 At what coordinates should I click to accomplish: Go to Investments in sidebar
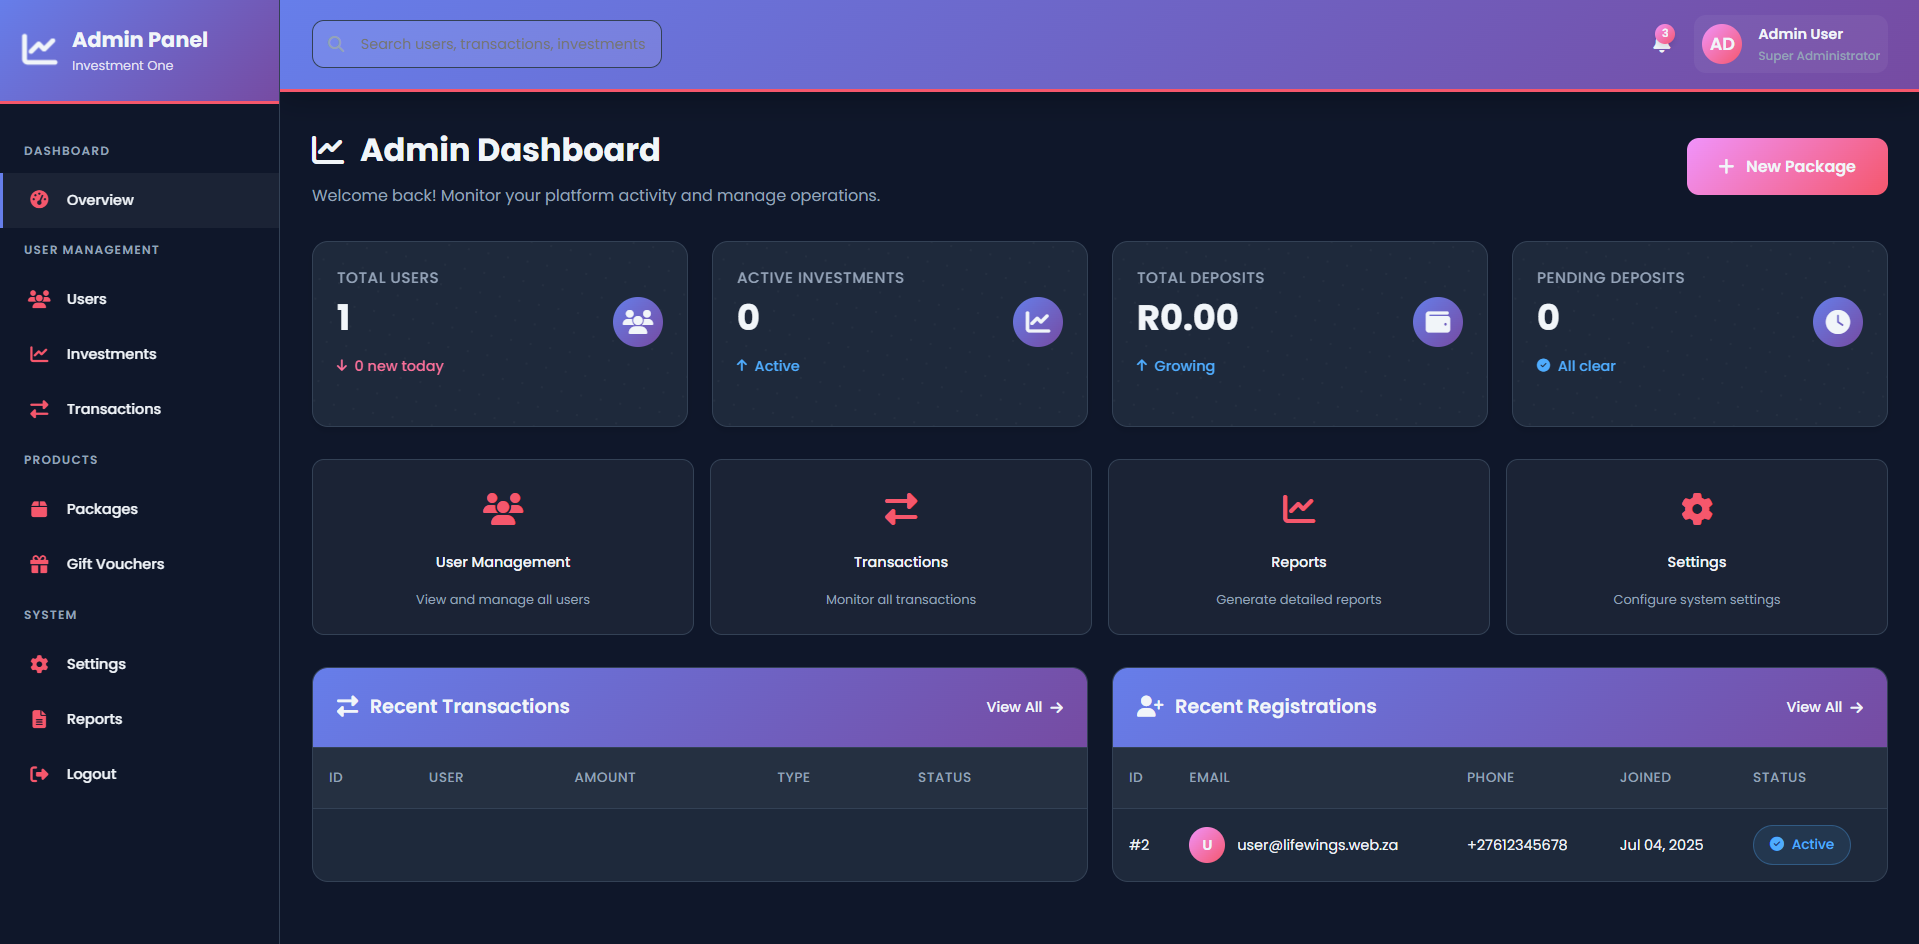point(140,354)
